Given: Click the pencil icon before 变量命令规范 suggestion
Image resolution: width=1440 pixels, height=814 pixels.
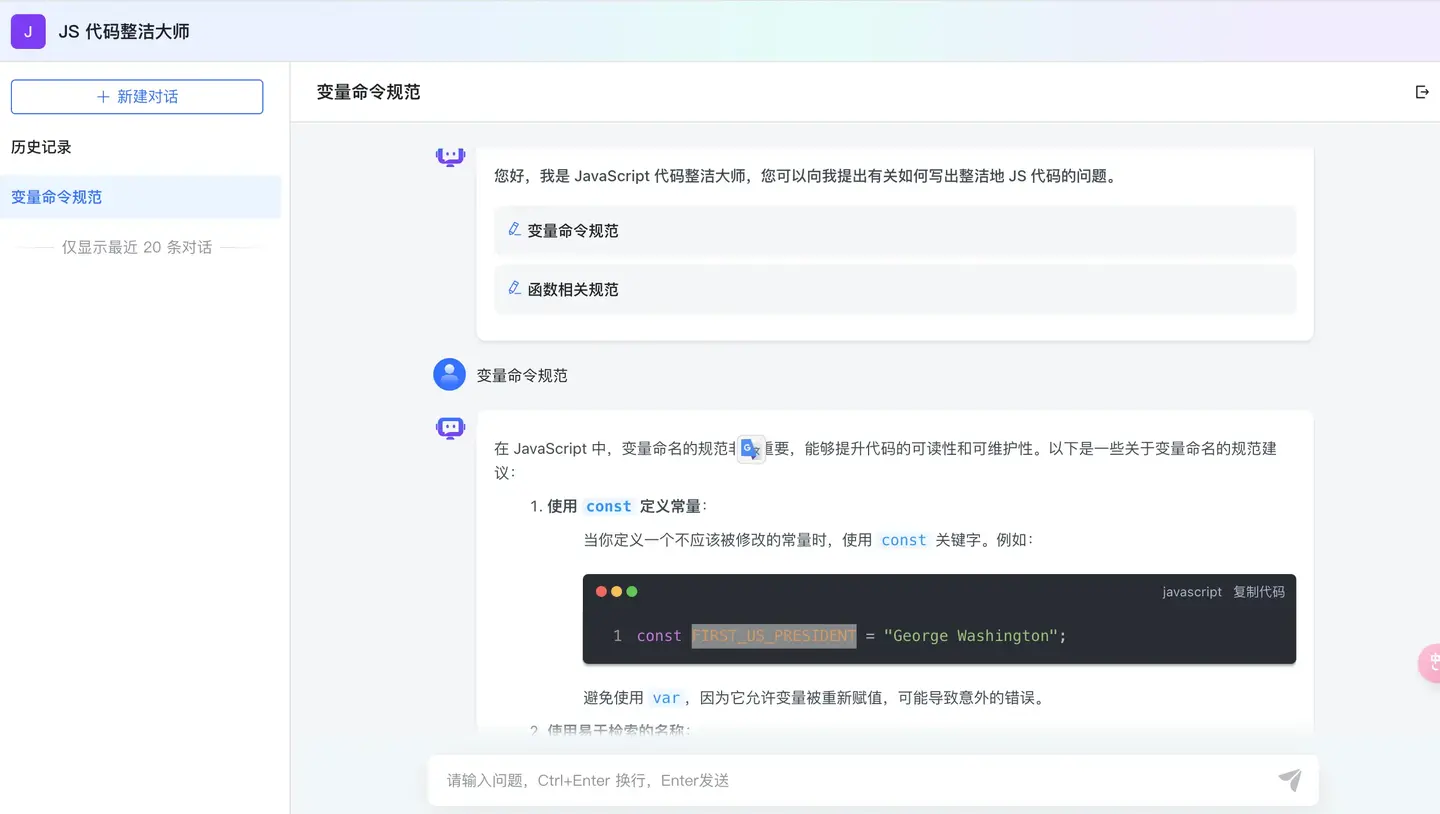Looking at the screenshot, I should tap(513, 230).
